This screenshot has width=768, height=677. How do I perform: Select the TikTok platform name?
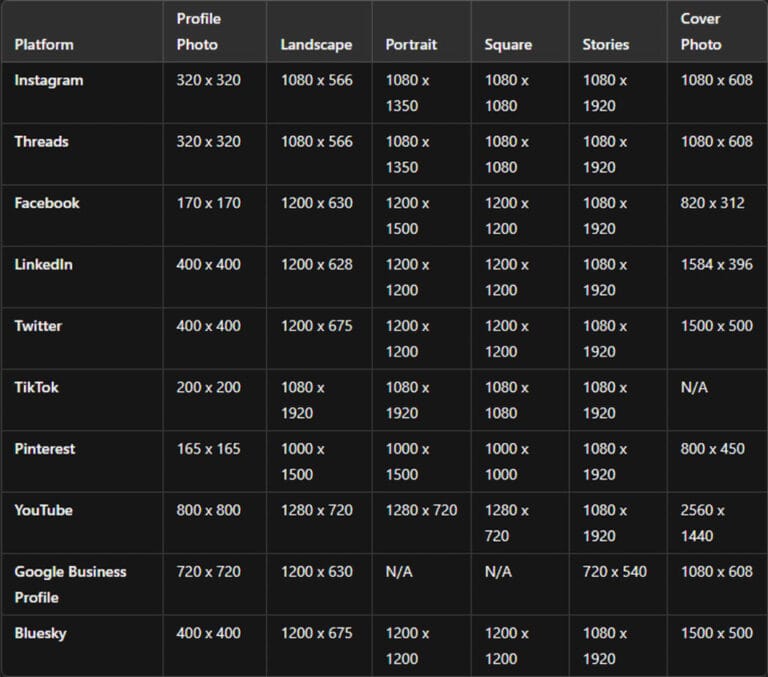point(37,387)
